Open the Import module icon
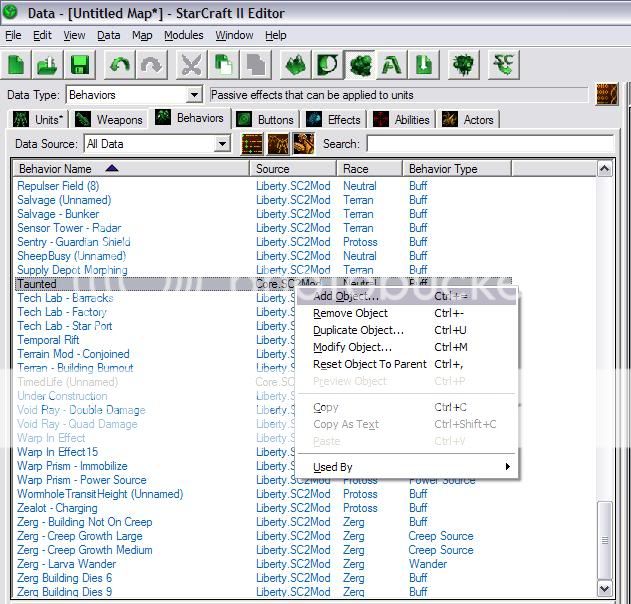Viewport: 631px width, 604px height. (423, 64)
